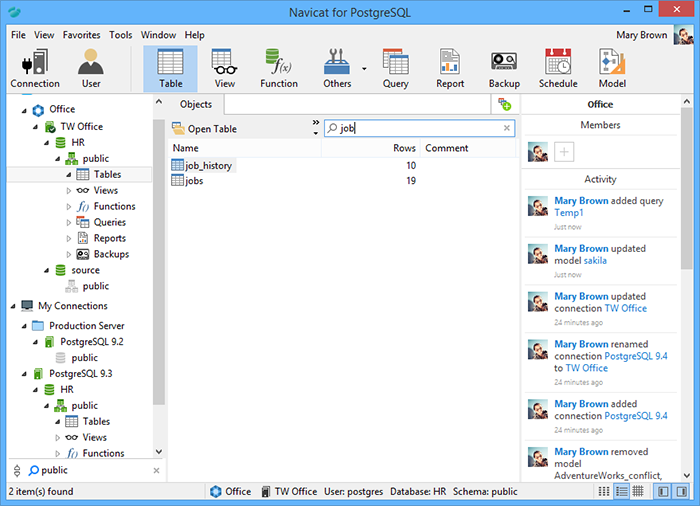
Task: Click the navigation tree scrollbar
Action: pos(159,261)
